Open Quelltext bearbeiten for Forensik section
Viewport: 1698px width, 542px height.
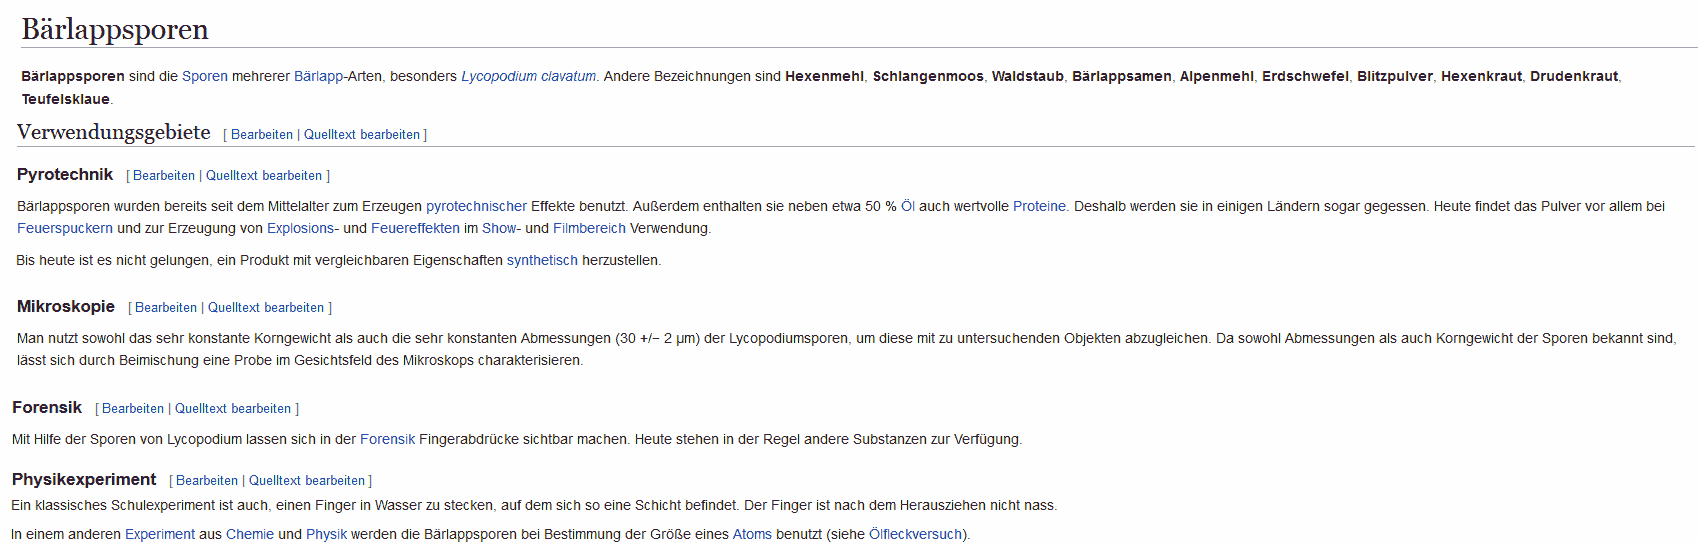click(233, 409)
